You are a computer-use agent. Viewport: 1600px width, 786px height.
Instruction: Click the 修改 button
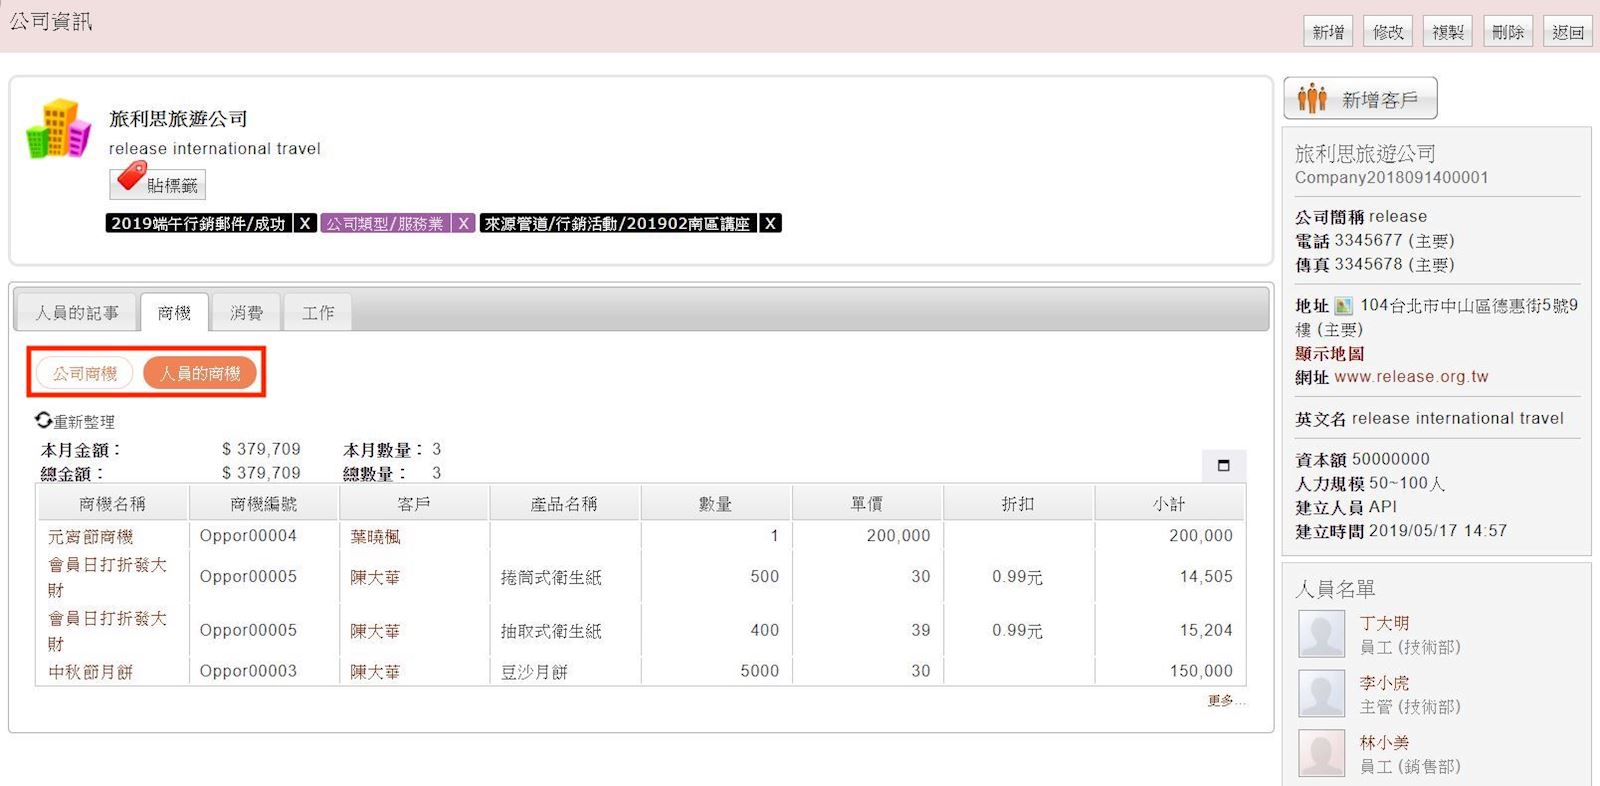(x=1388, y=32)
